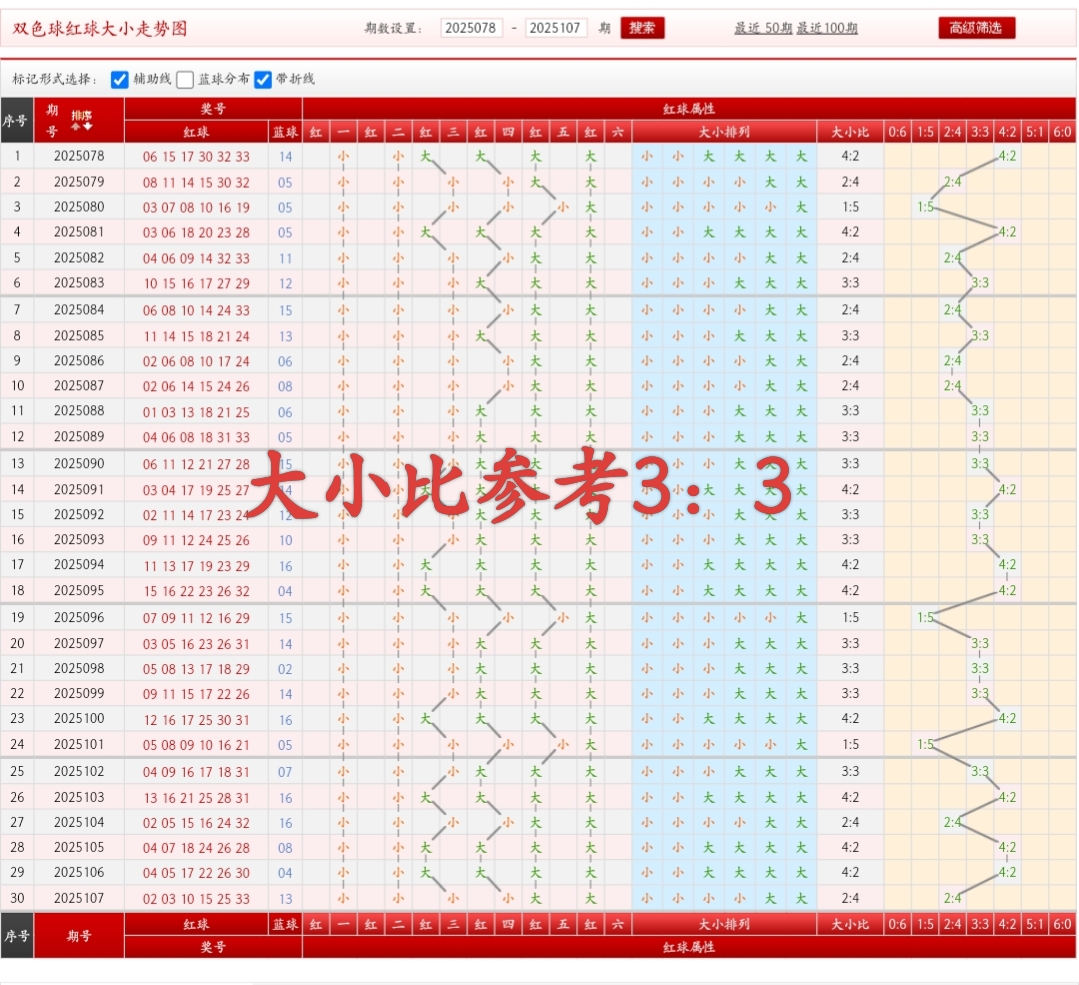The height and width of the screenshot is (985, 1079).
Task: Click the red 搜索 search icon button
Action: (x=643, y=27)
